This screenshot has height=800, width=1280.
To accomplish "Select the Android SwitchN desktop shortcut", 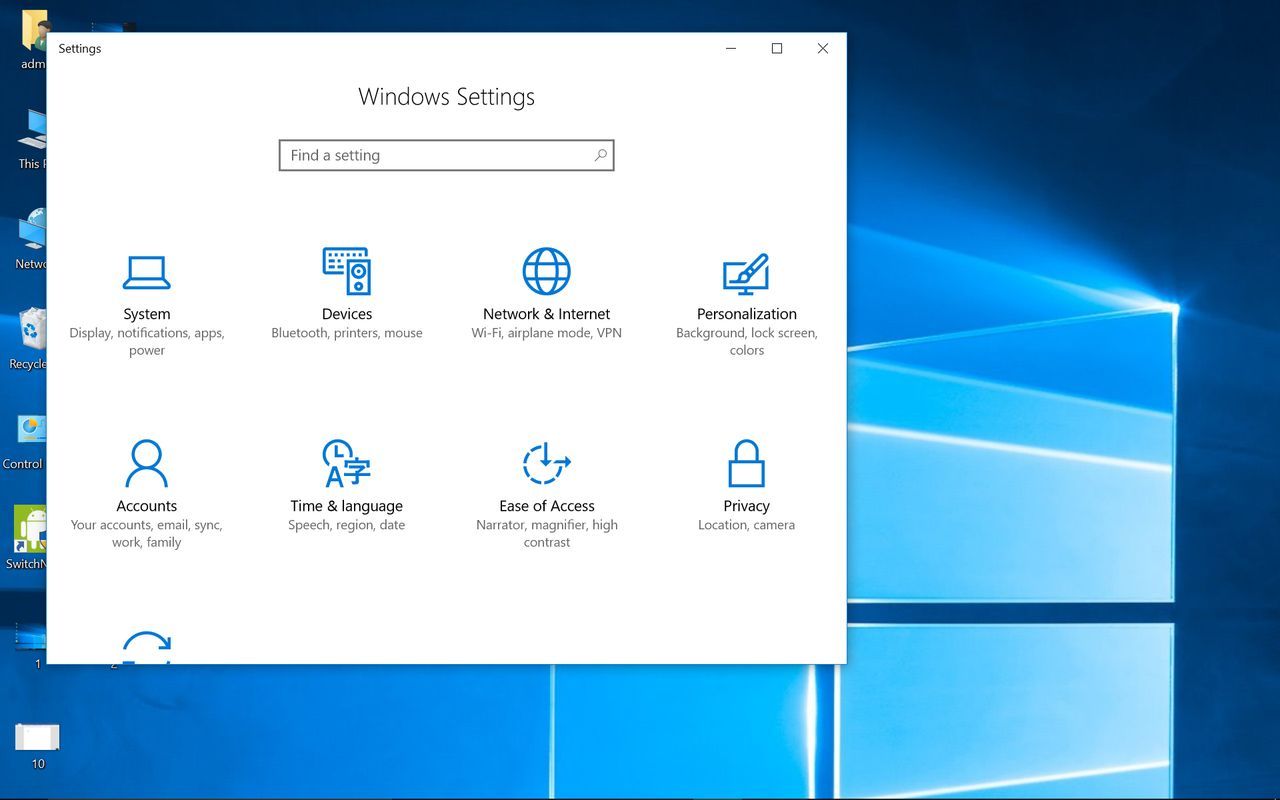I will tap(30, 530).
